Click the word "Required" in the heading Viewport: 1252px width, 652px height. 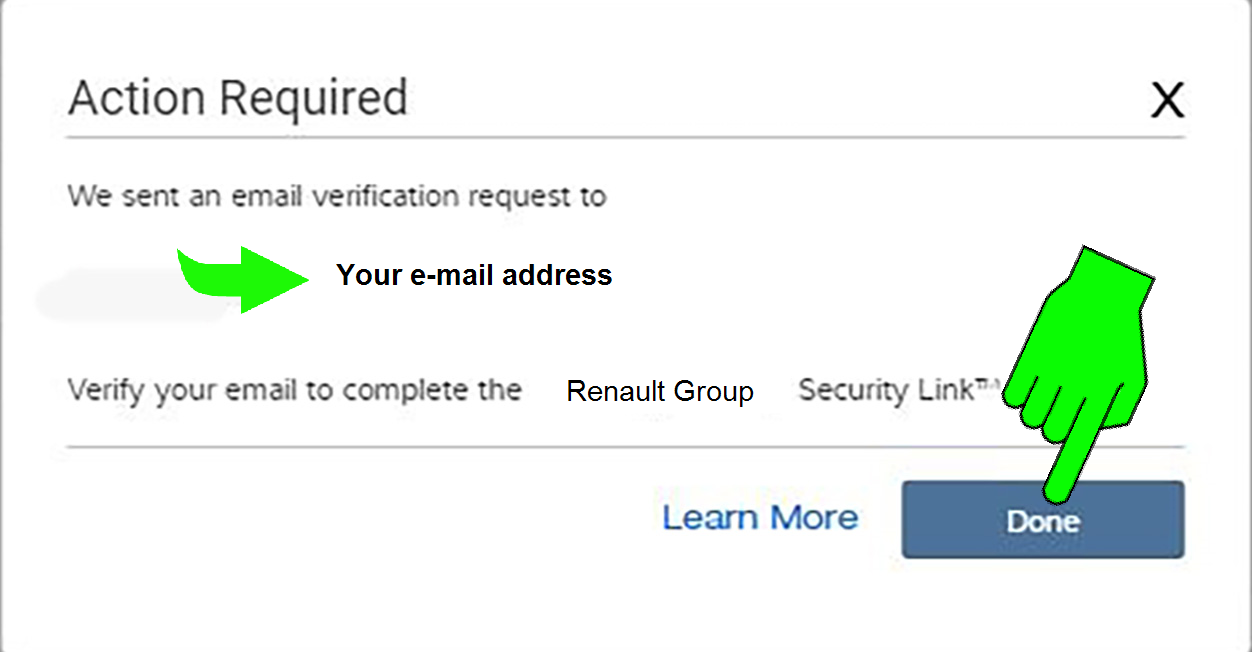313,99
